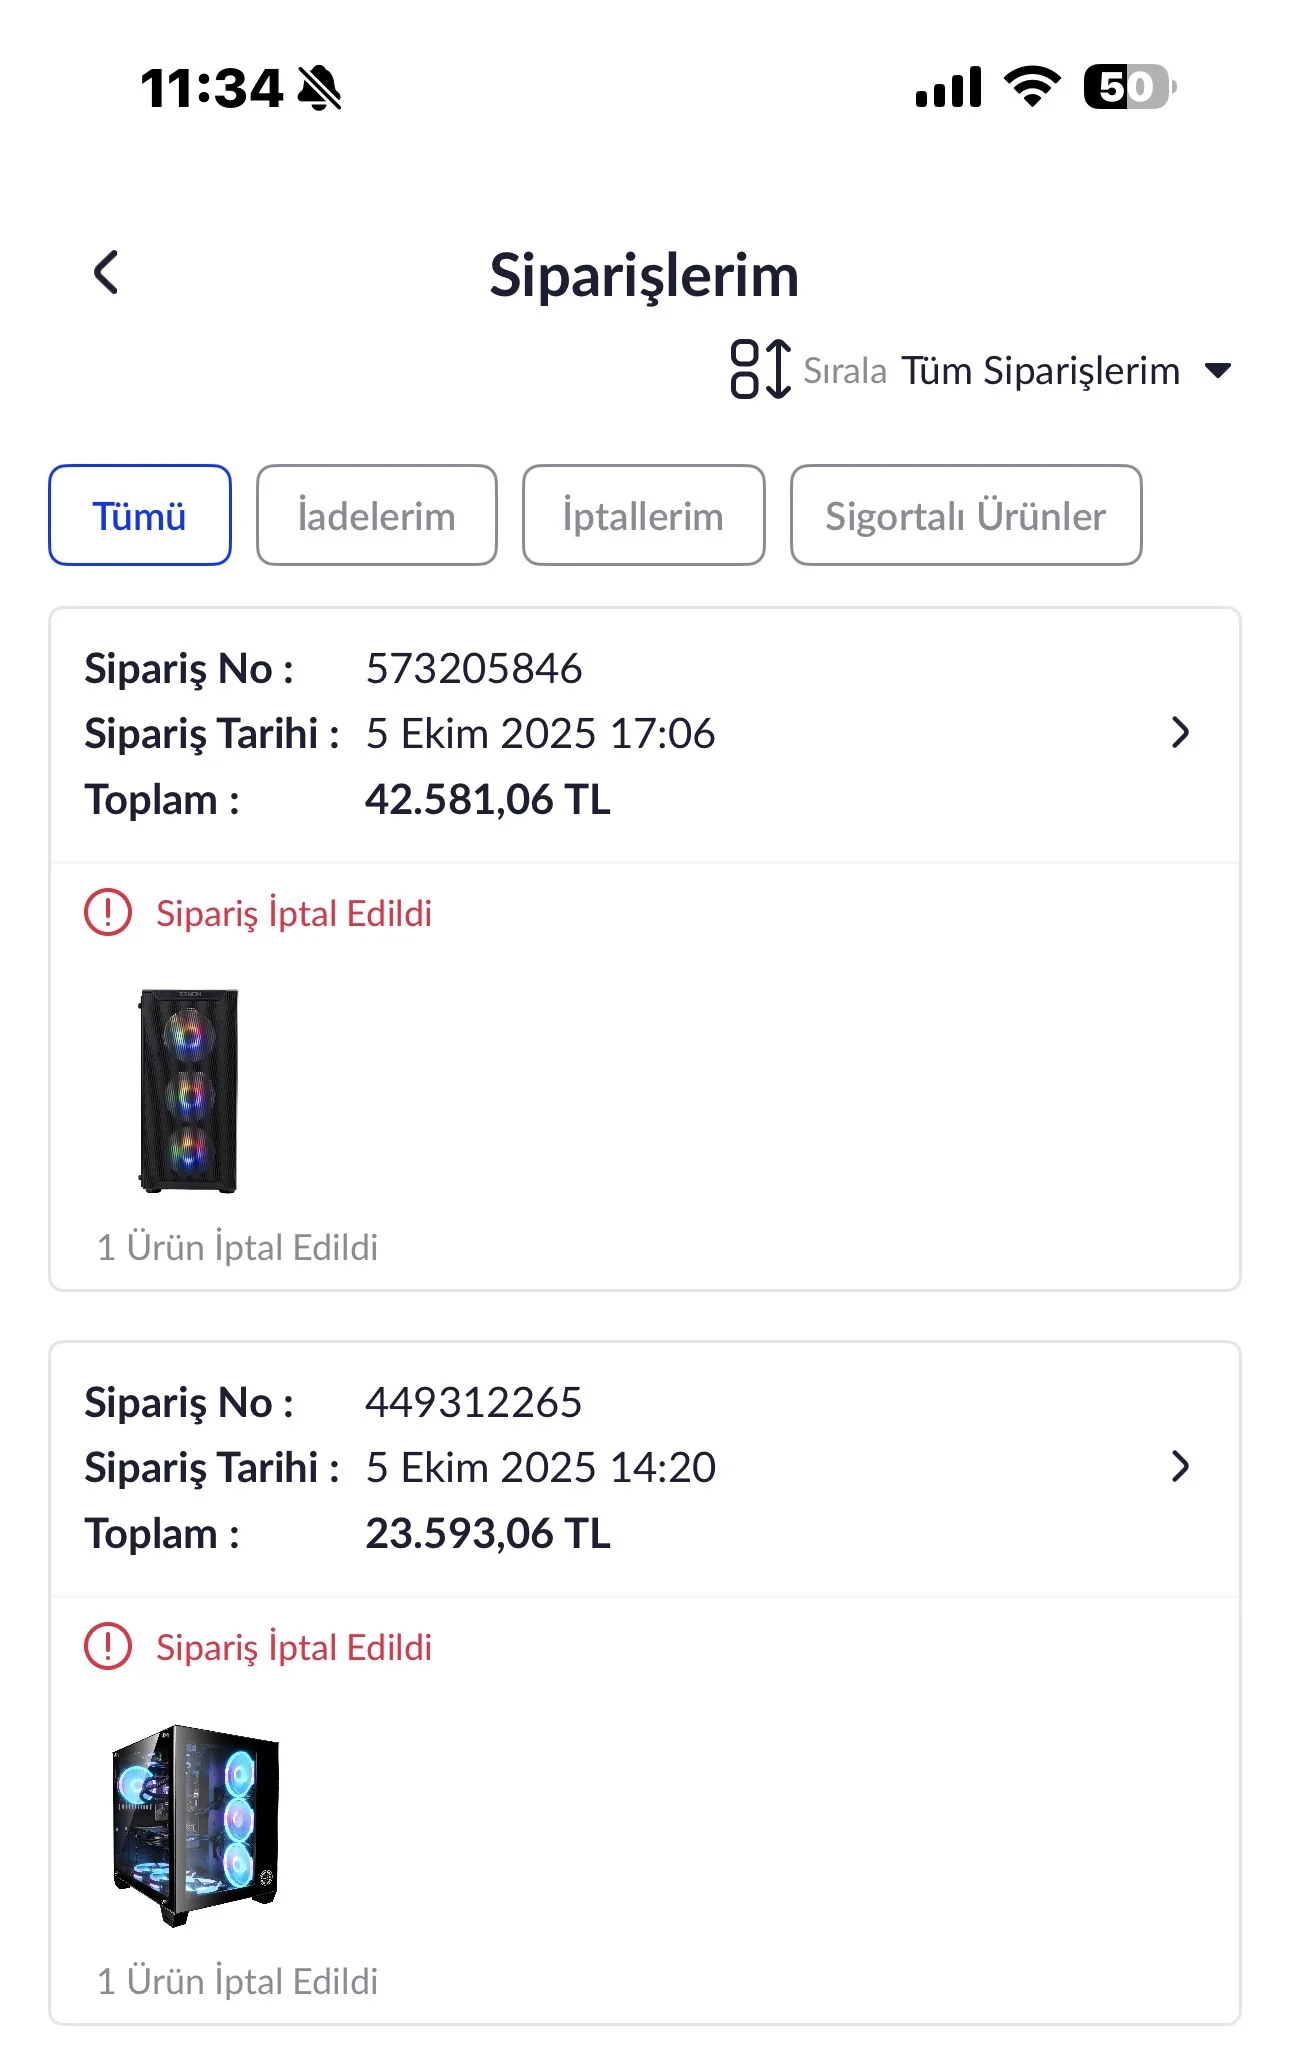
Task: Tap the Sırala label text
Action: point(845,372)
